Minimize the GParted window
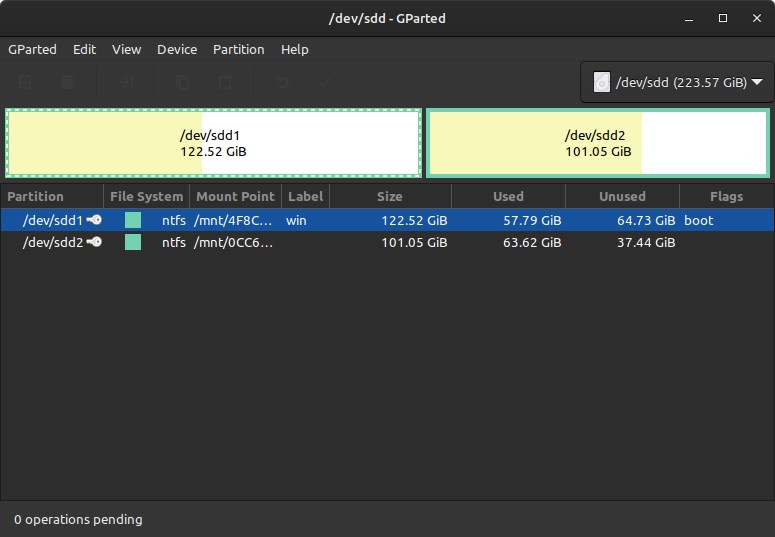Viewport: 775px width, 537px height. [689, 18]
